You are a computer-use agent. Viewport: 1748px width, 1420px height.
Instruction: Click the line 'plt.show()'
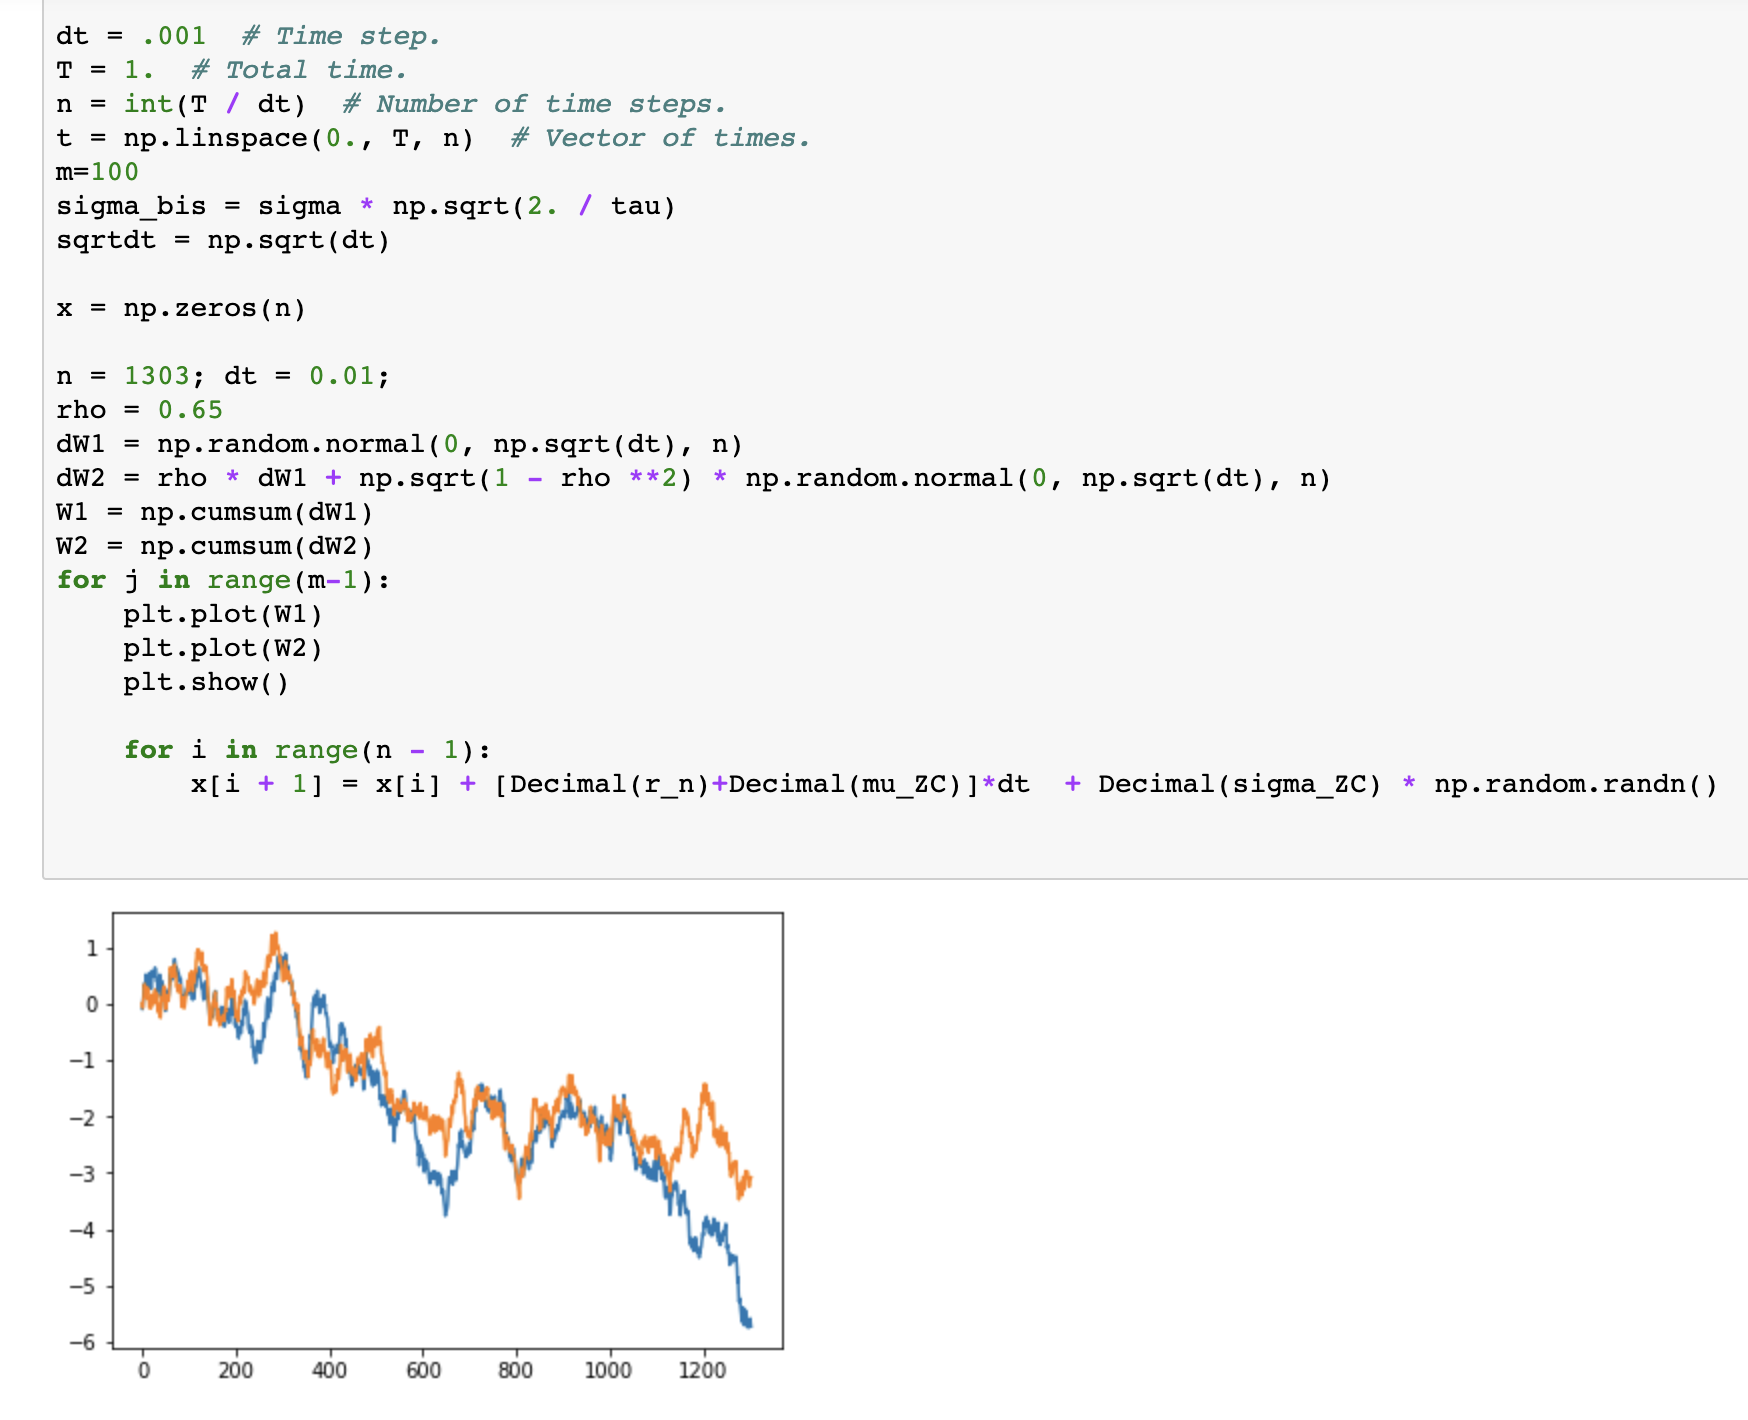tap(206, 682)
